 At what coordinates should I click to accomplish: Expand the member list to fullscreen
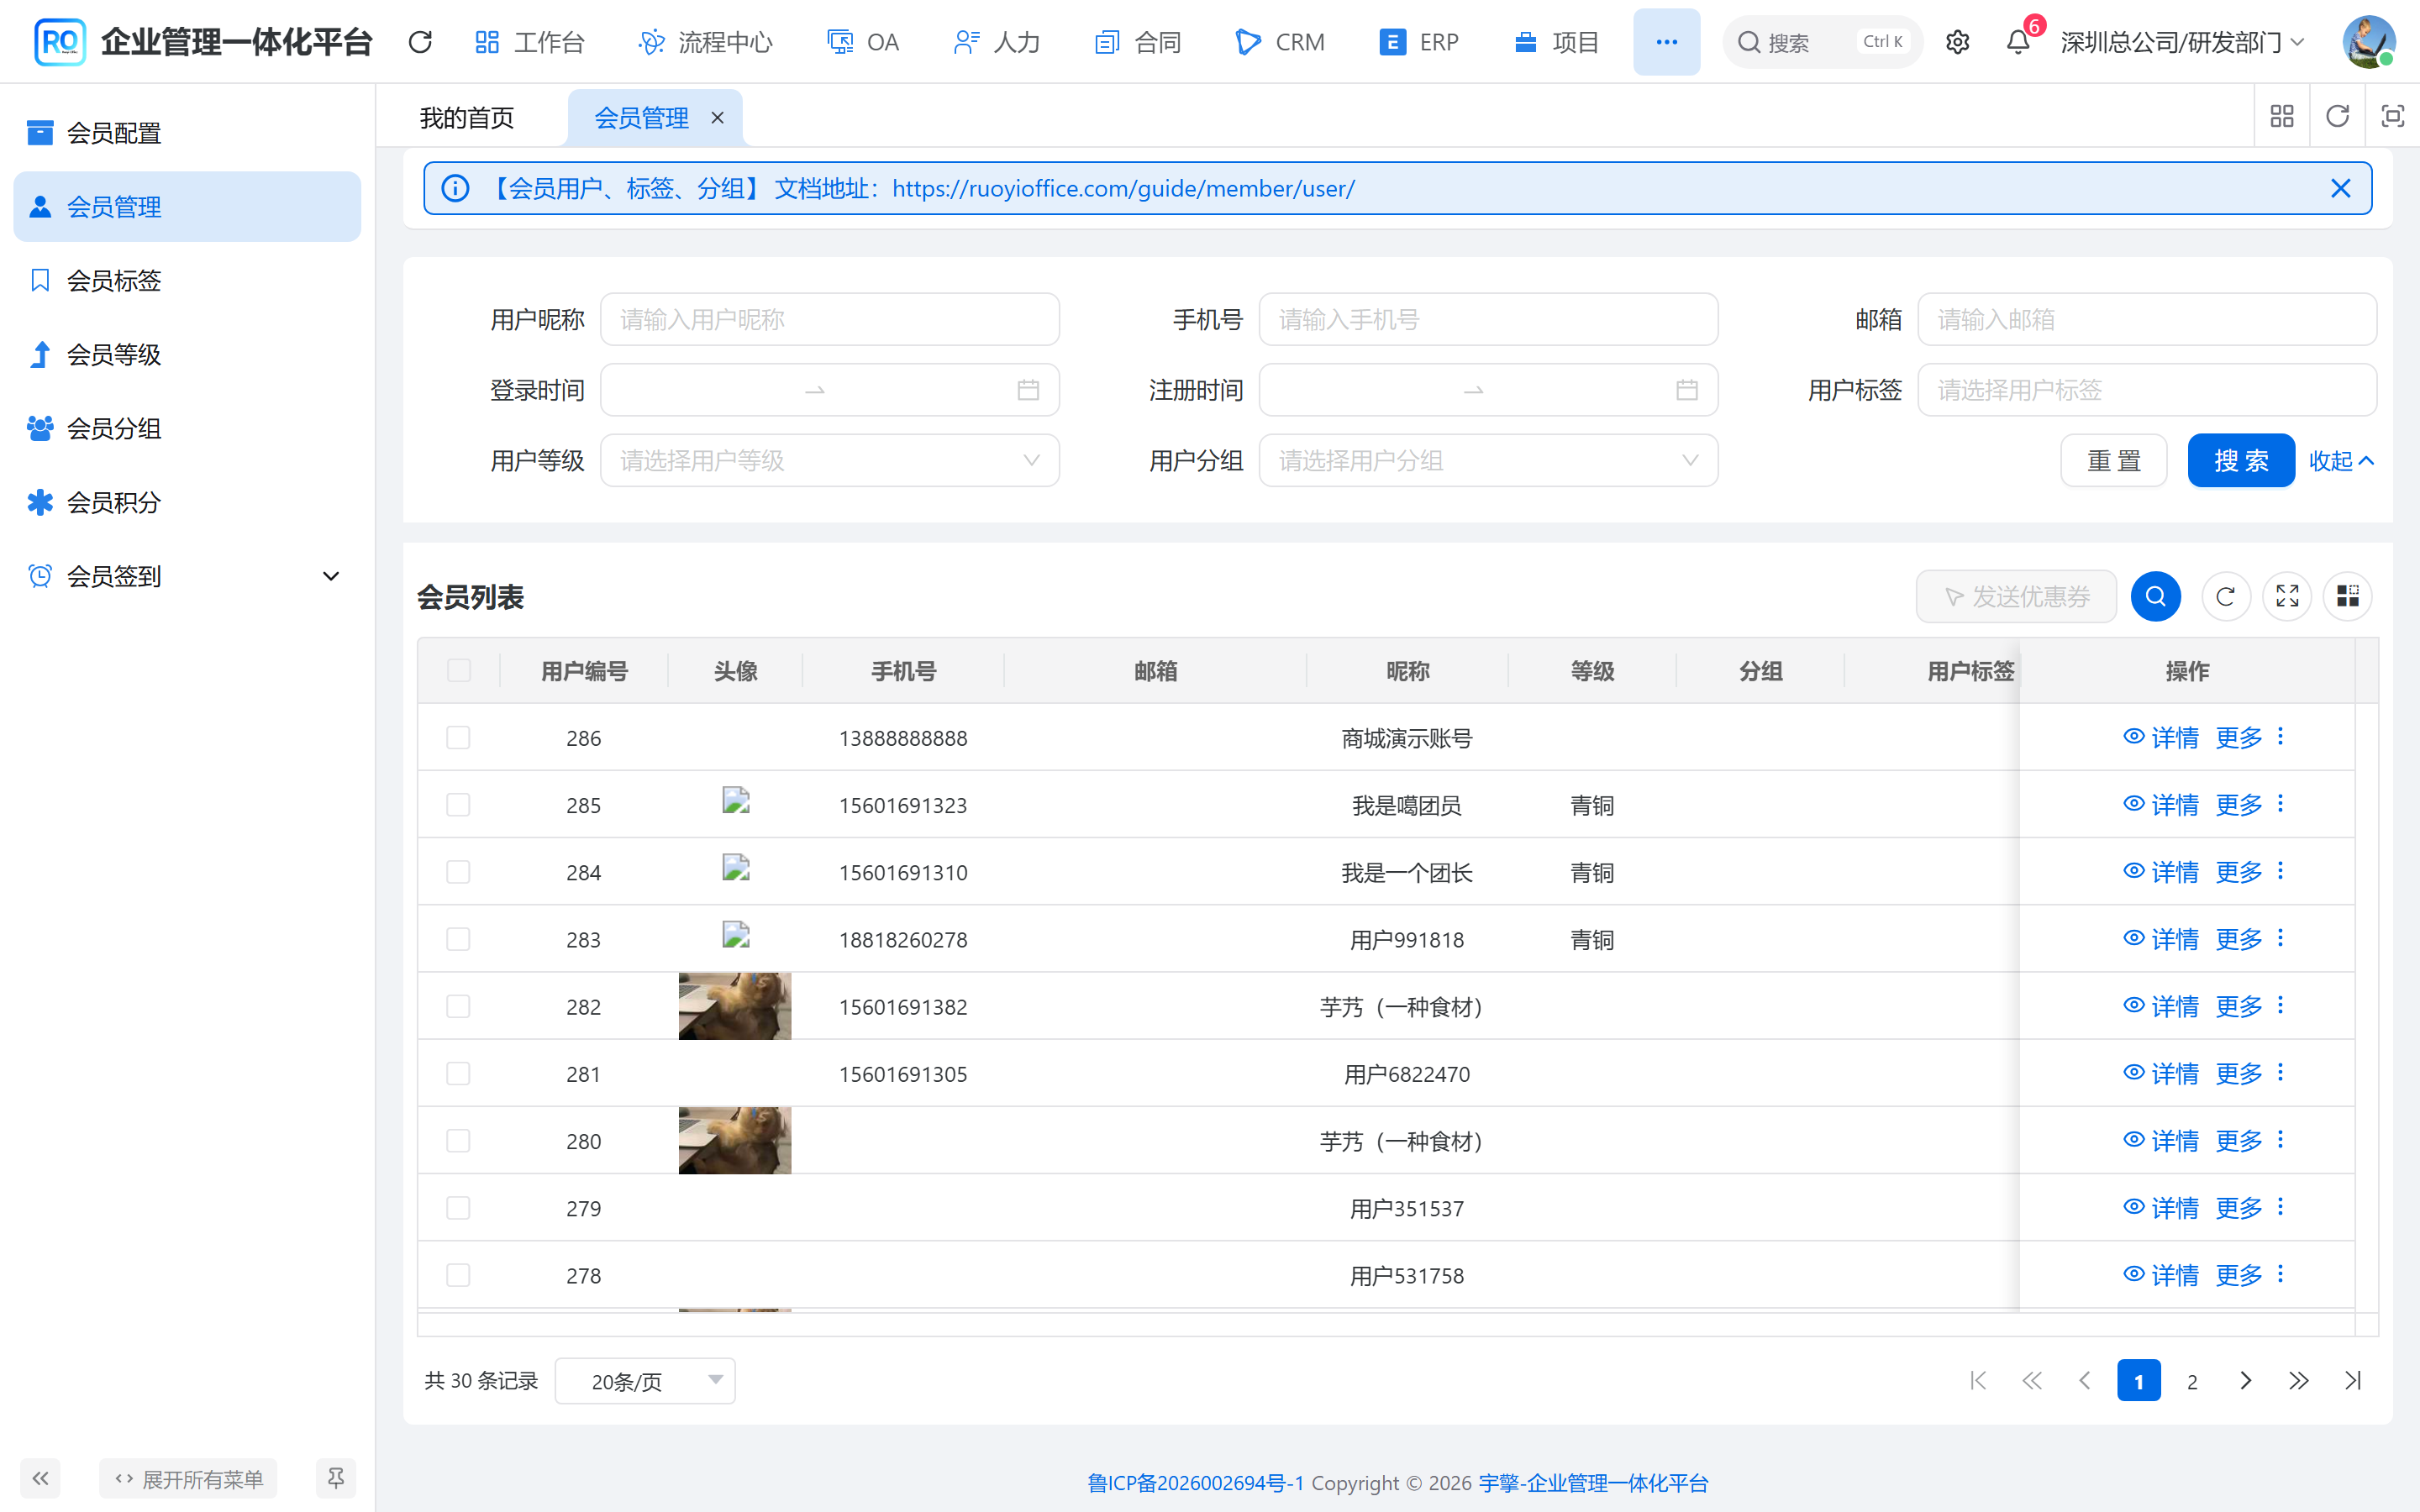tap(2287, 597)
